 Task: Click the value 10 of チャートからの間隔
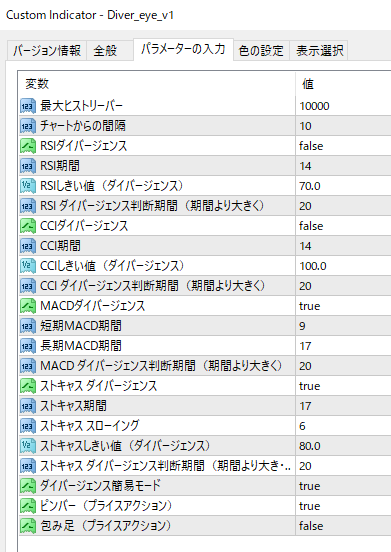(305, 126)
